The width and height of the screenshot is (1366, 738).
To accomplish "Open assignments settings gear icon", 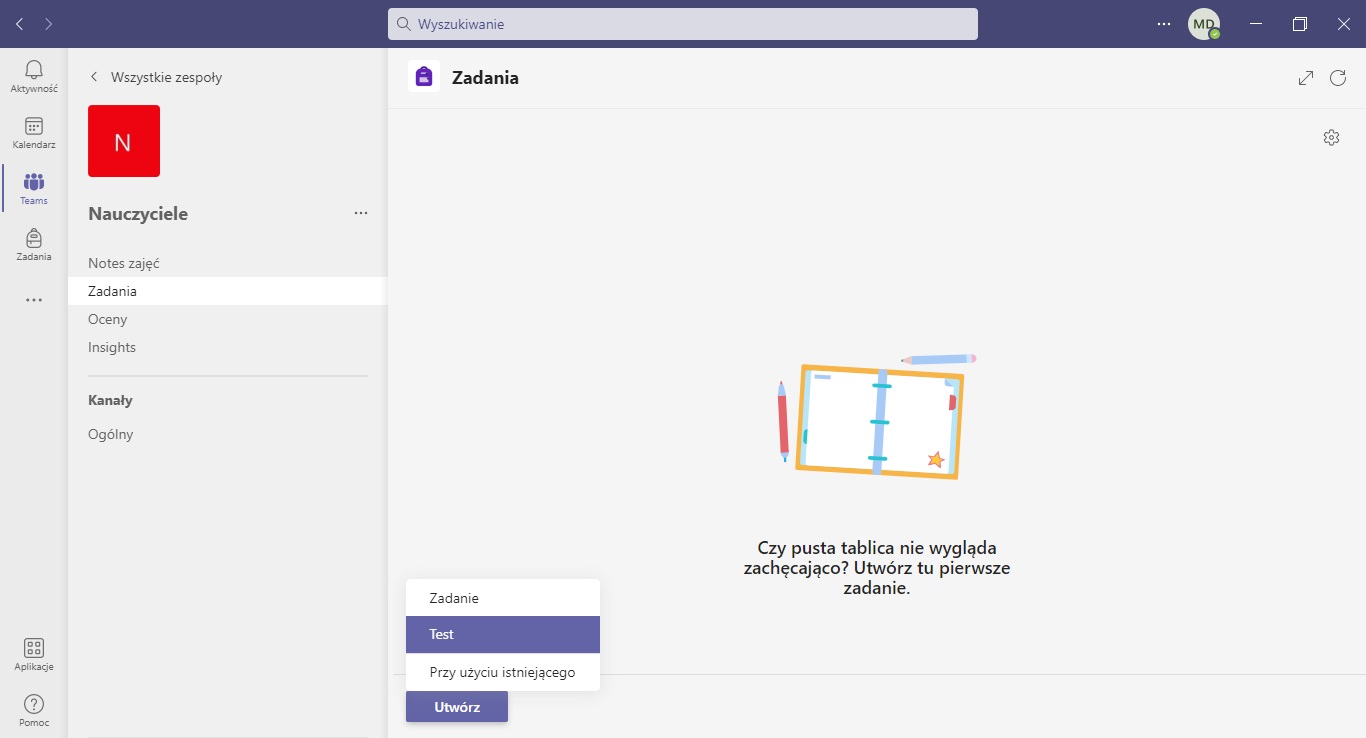I will click(x=1331, y=138).
